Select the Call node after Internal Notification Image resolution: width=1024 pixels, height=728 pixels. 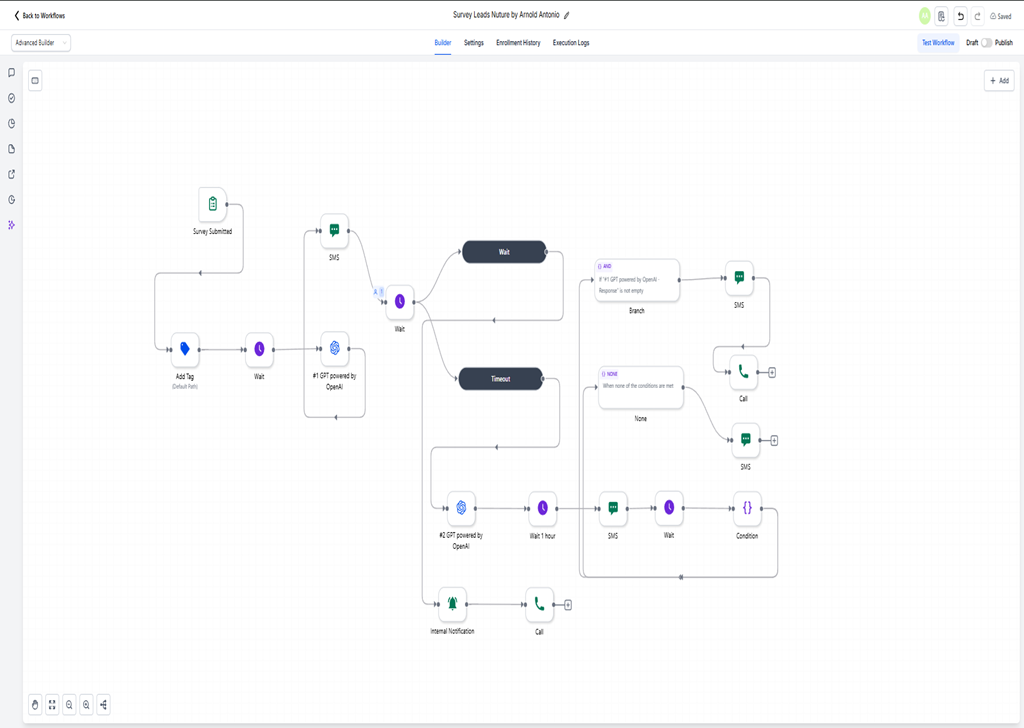[x=539, y=605]
